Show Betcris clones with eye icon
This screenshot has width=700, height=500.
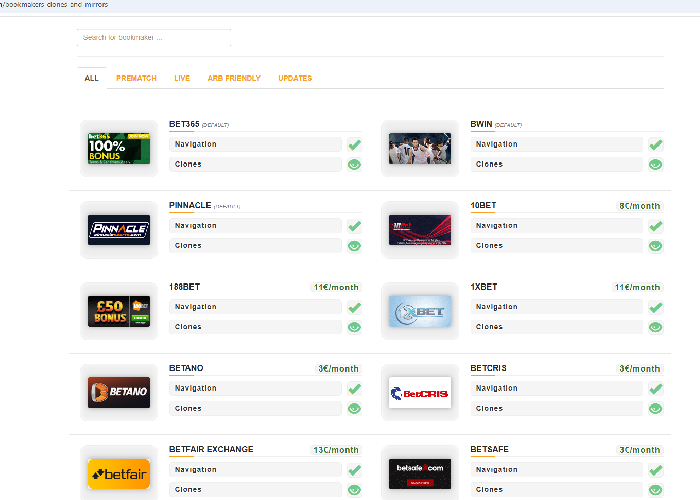(x=656, y=408)
